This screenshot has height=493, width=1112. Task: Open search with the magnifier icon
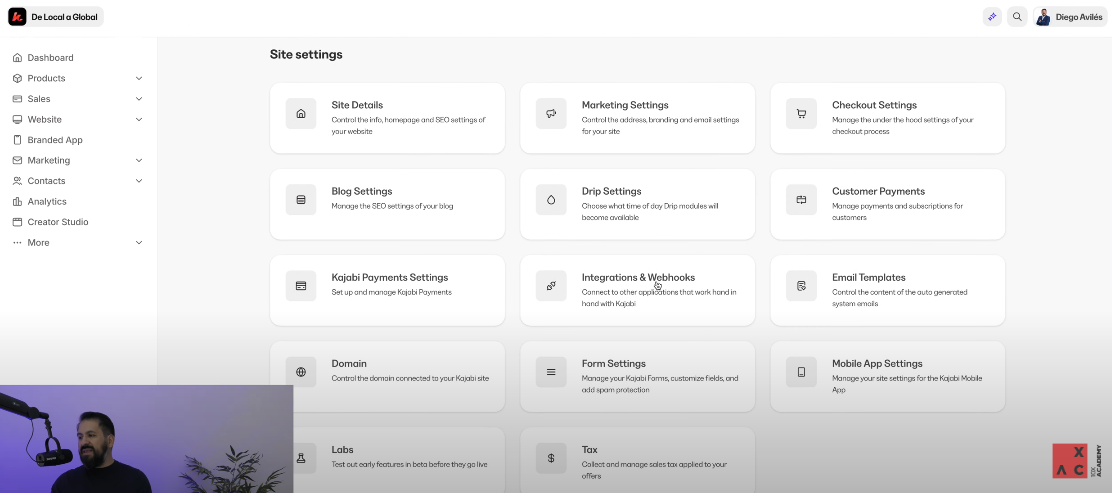(x=1017, y=17)
